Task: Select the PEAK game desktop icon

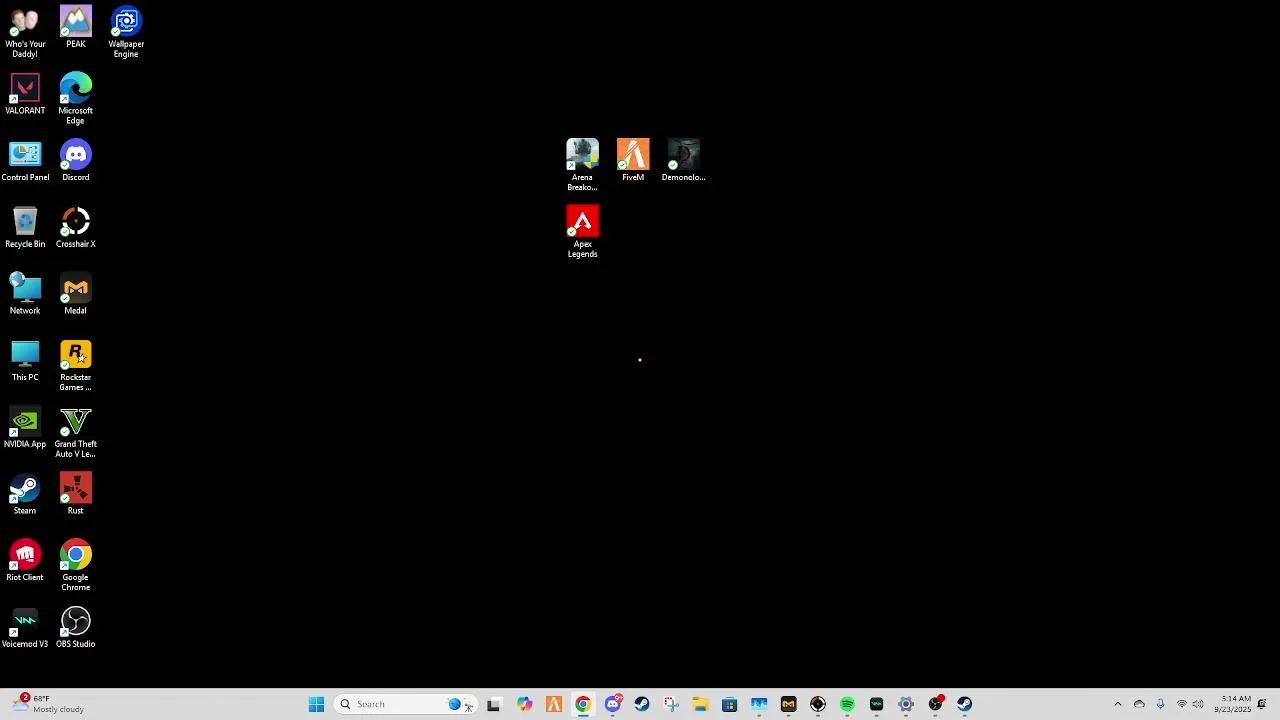Action: coord(76,27)
